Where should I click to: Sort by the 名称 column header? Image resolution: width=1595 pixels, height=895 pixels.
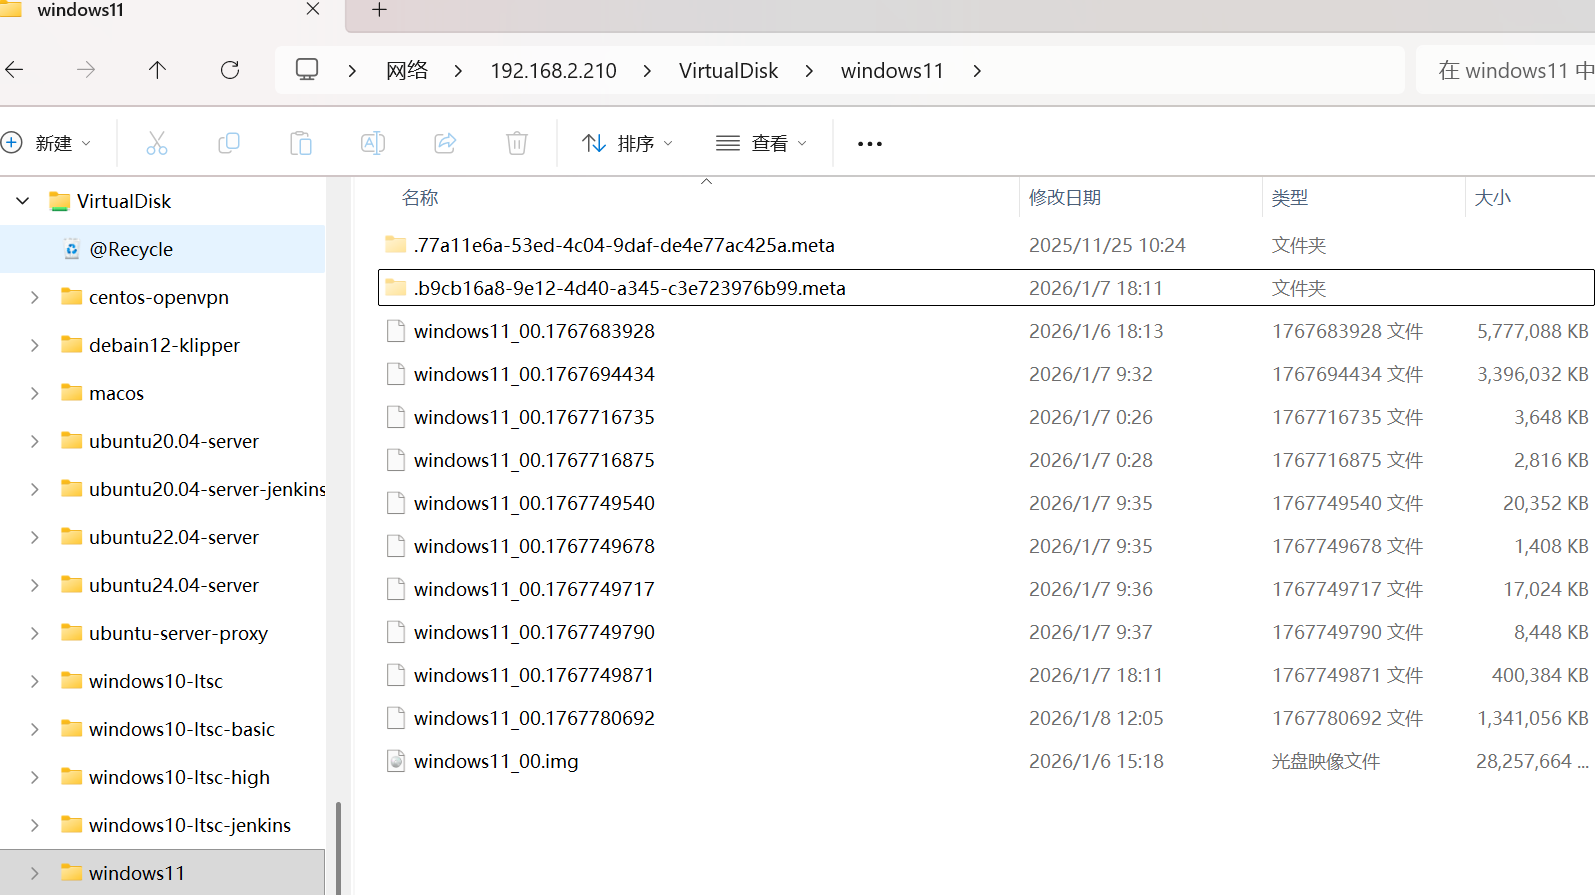click(x=420, y=198)
